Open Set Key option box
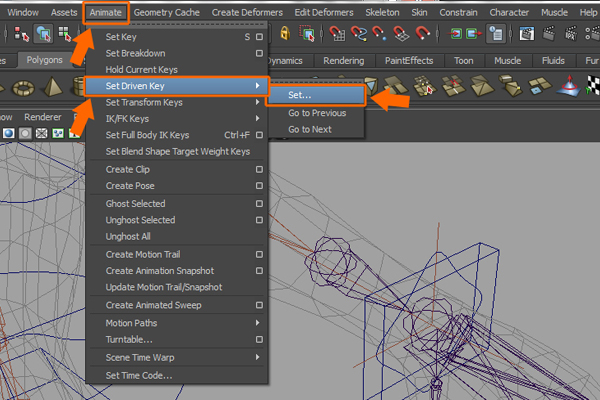Image resolution: width=600 pixels, height=400 pixels. [259, 37]
